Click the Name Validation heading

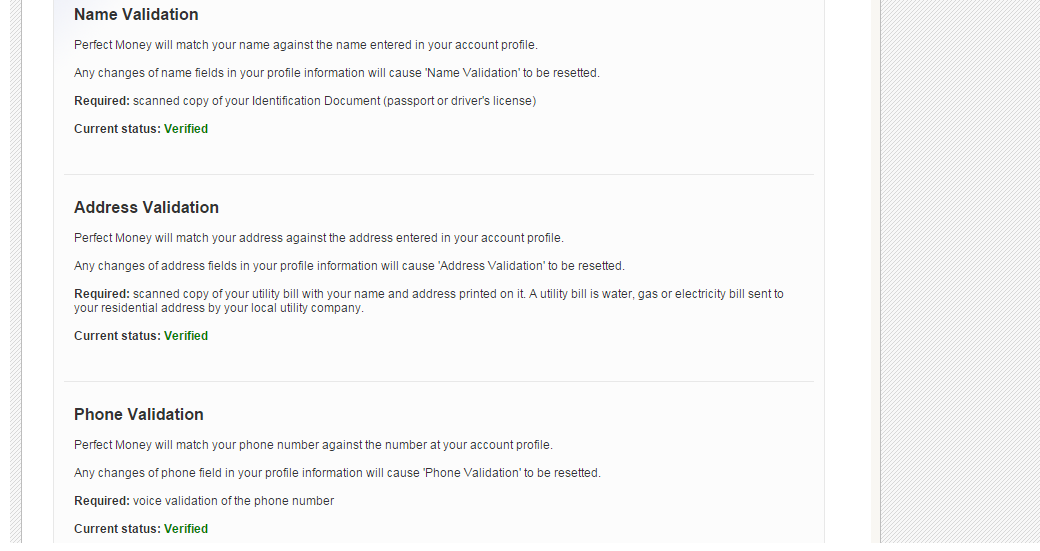(x=136, y=15)
